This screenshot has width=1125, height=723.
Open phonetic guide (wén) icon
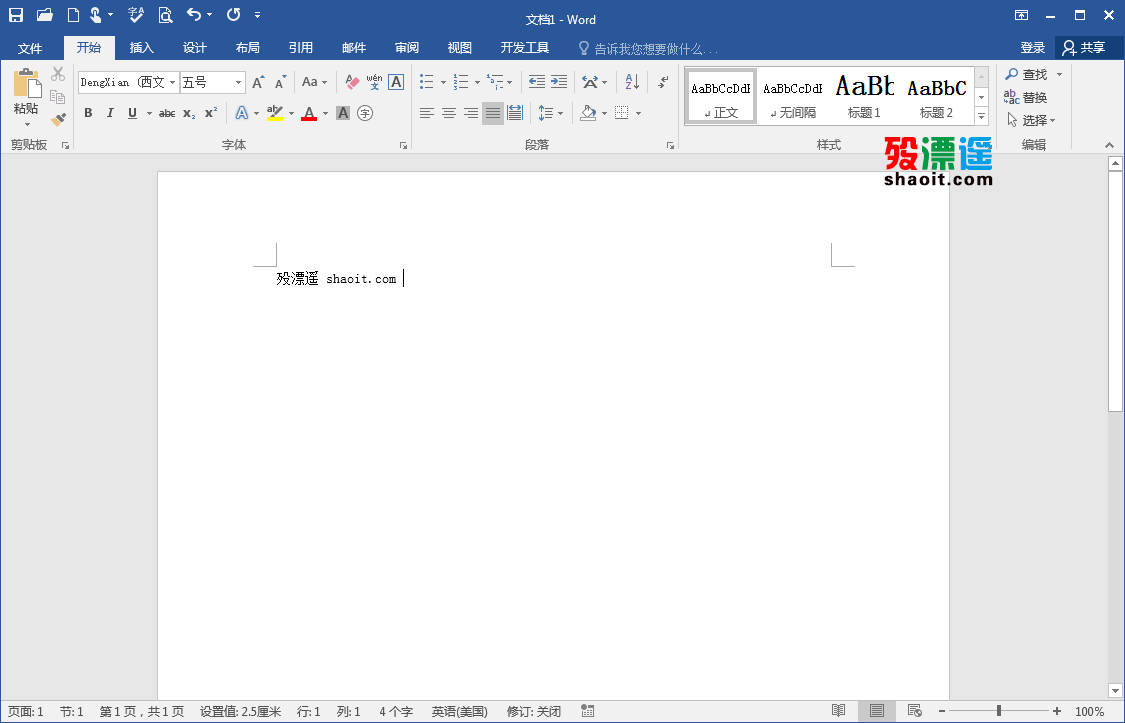pos(374,82)
